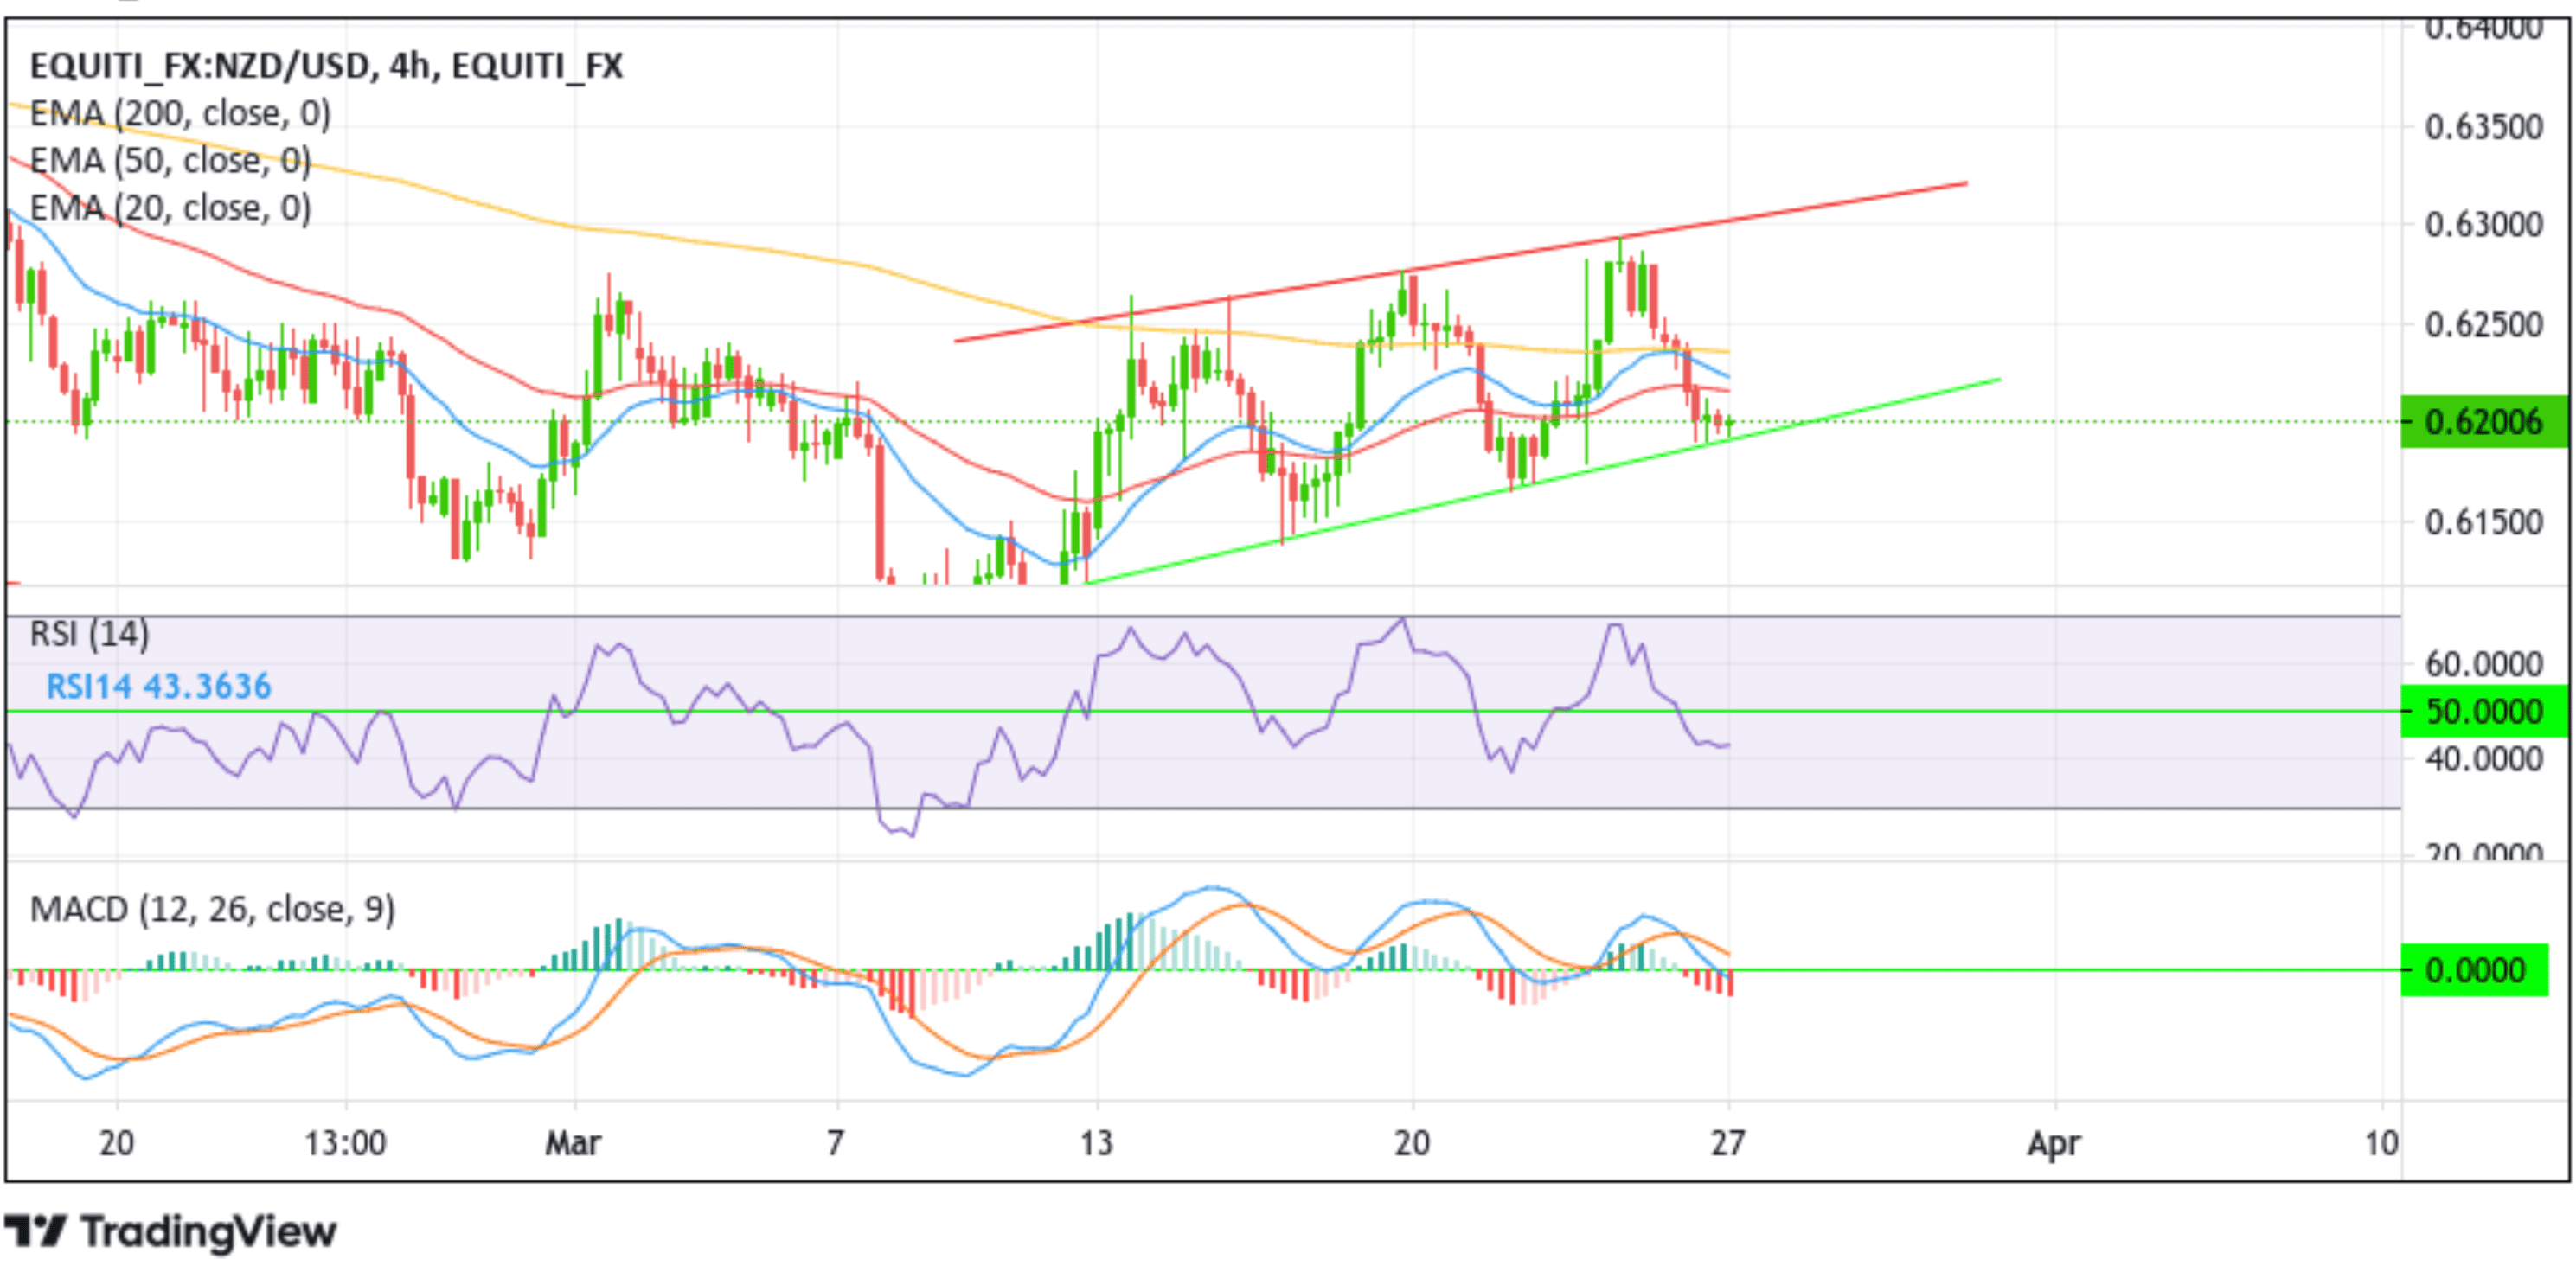Click the TradingView logo
2576x1285 pixels.
pyautogui.click(x=171, y=1231)
